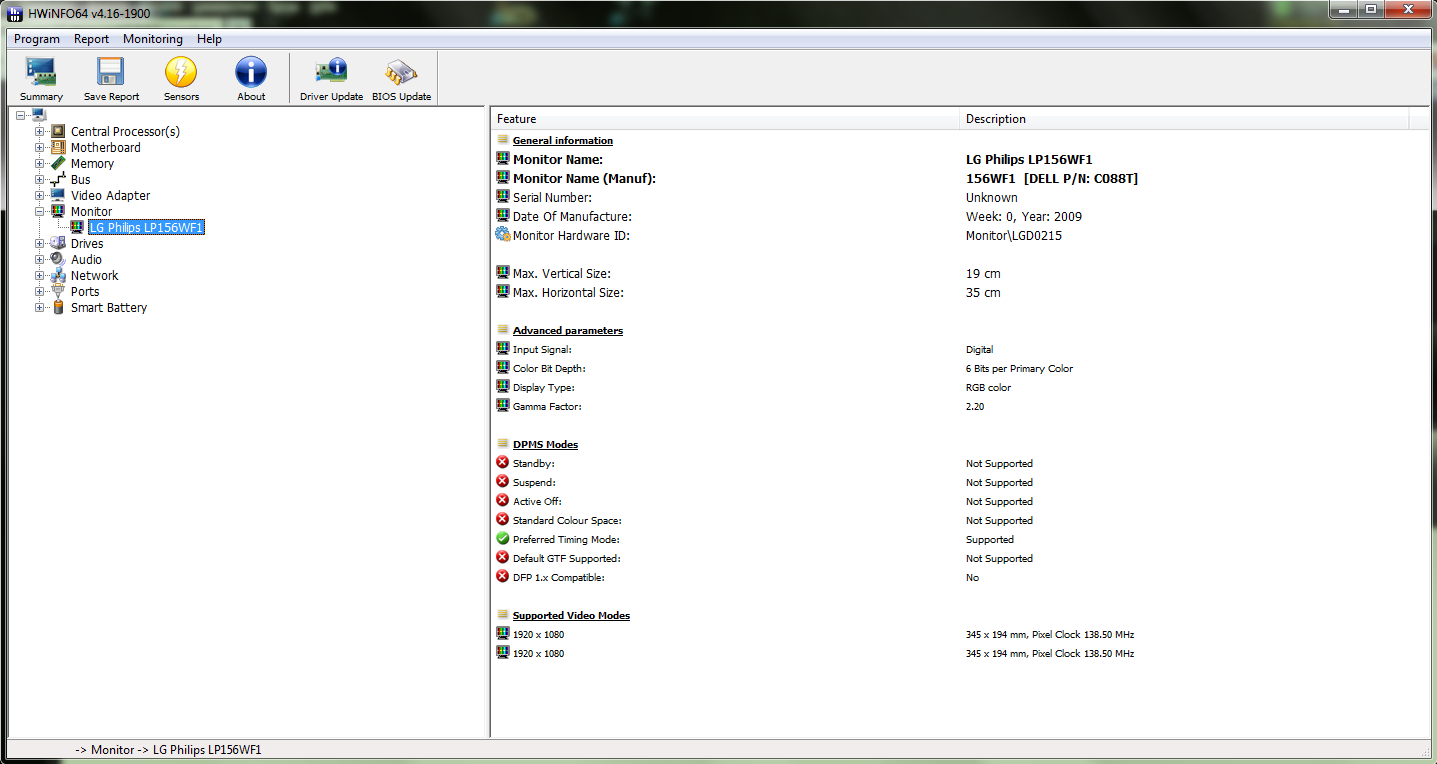The width and height of the screenshot is (1437, 764).
Task: Click the Central Processor(s) tree icon
Action: point(58,131)
